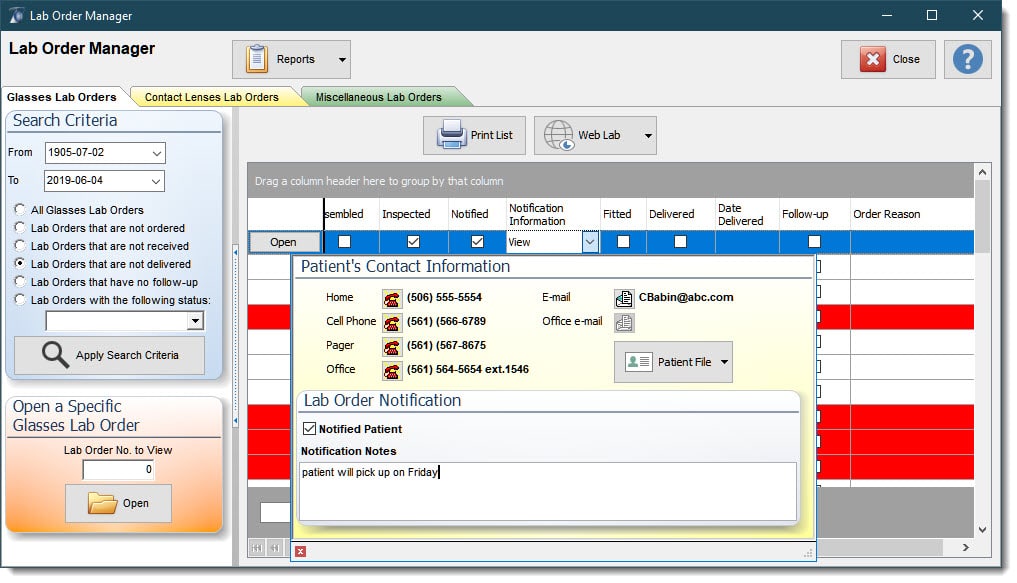Screen dimensions: 1017x583
Task: Click in the Notification Notes text box
Action: coord(547,492)
